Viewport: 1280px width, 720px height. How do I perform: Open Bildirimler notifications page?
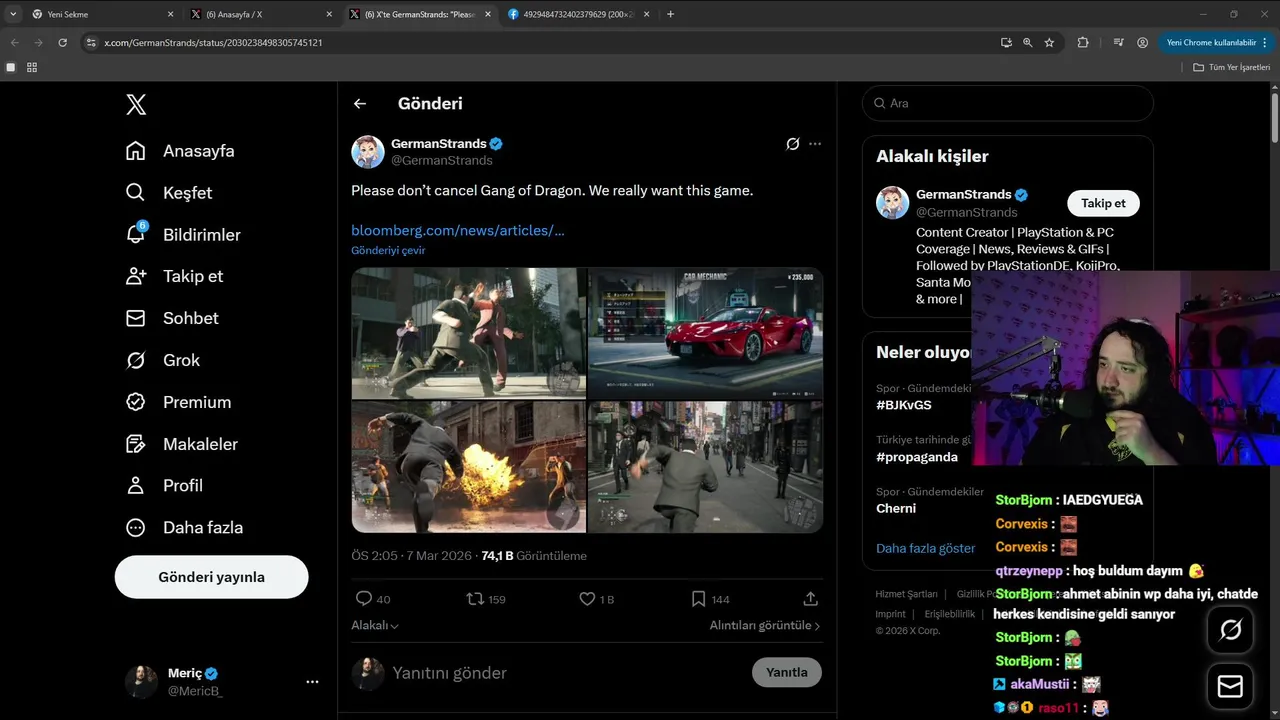click(x=183, y=235)
